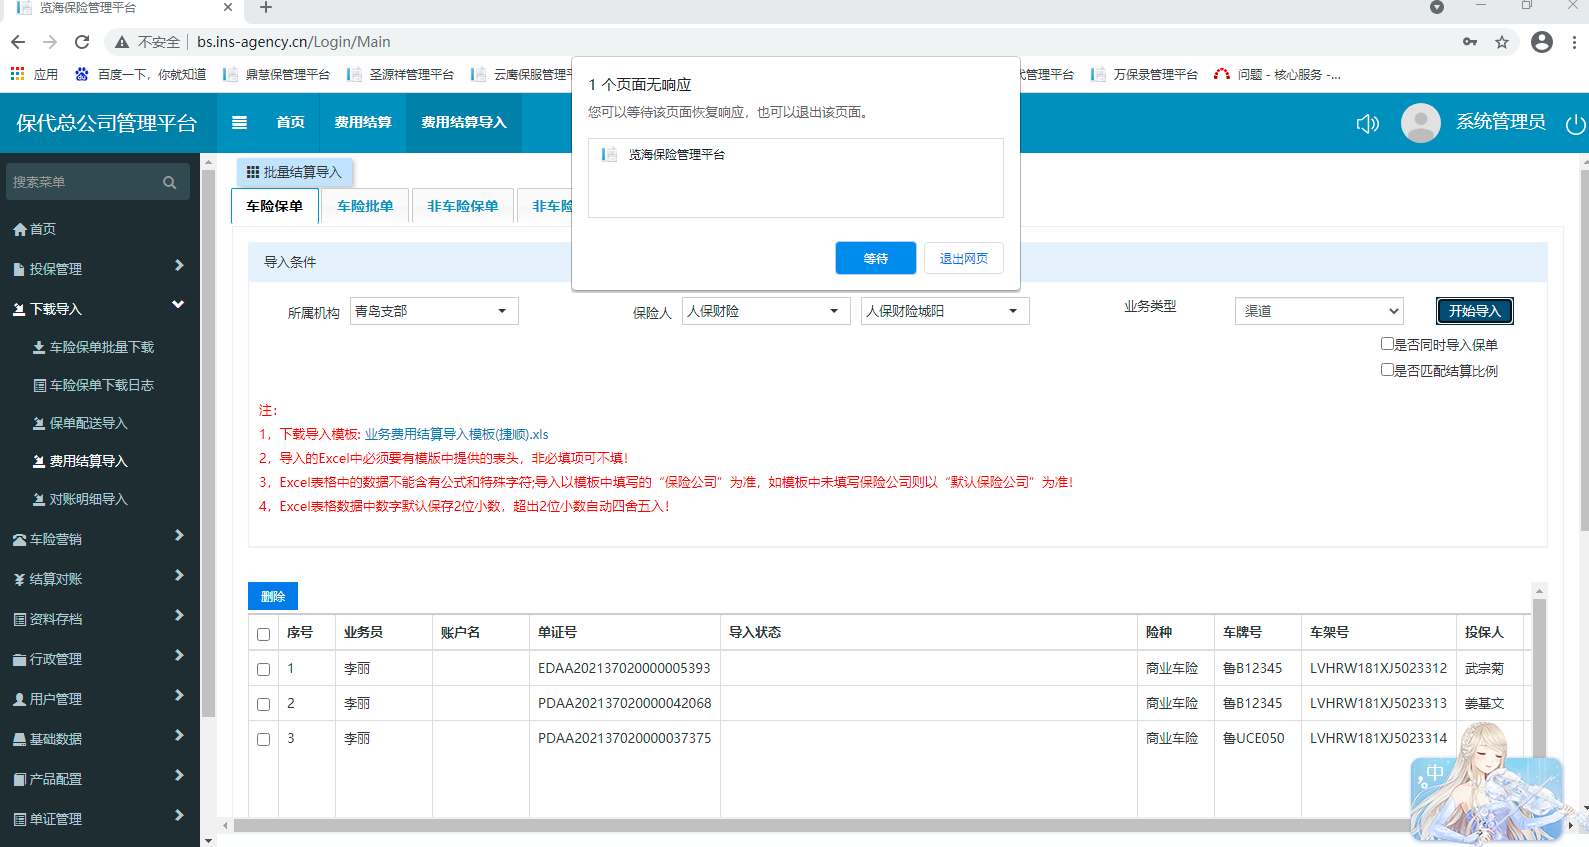Viewport: 1589px width, 847px height.
Task: Click the 搜索菜单 search field
Action: click(x=84, y=182)
